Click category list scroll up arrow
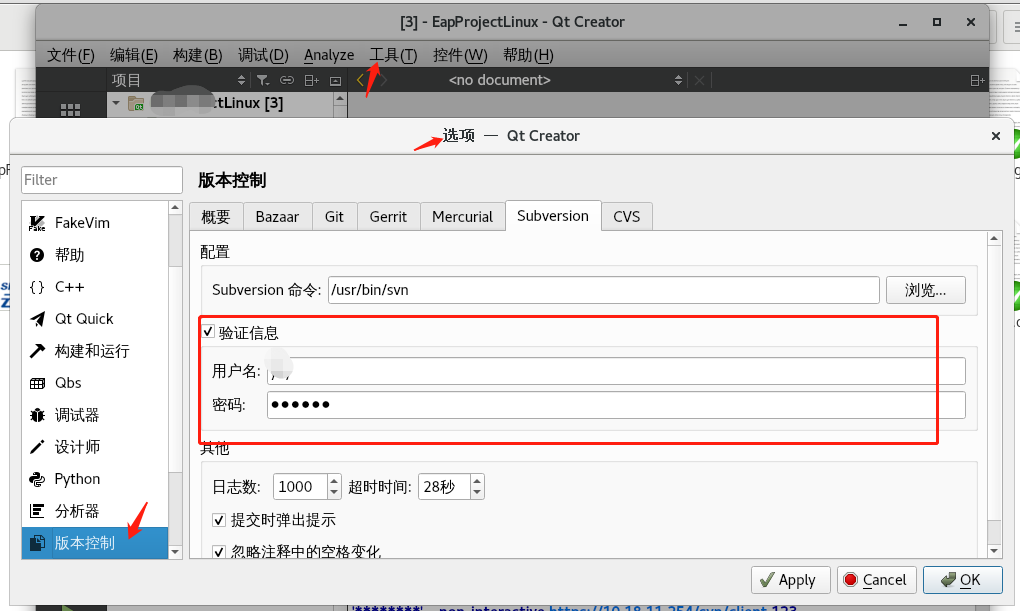 [x=175, y=208]
